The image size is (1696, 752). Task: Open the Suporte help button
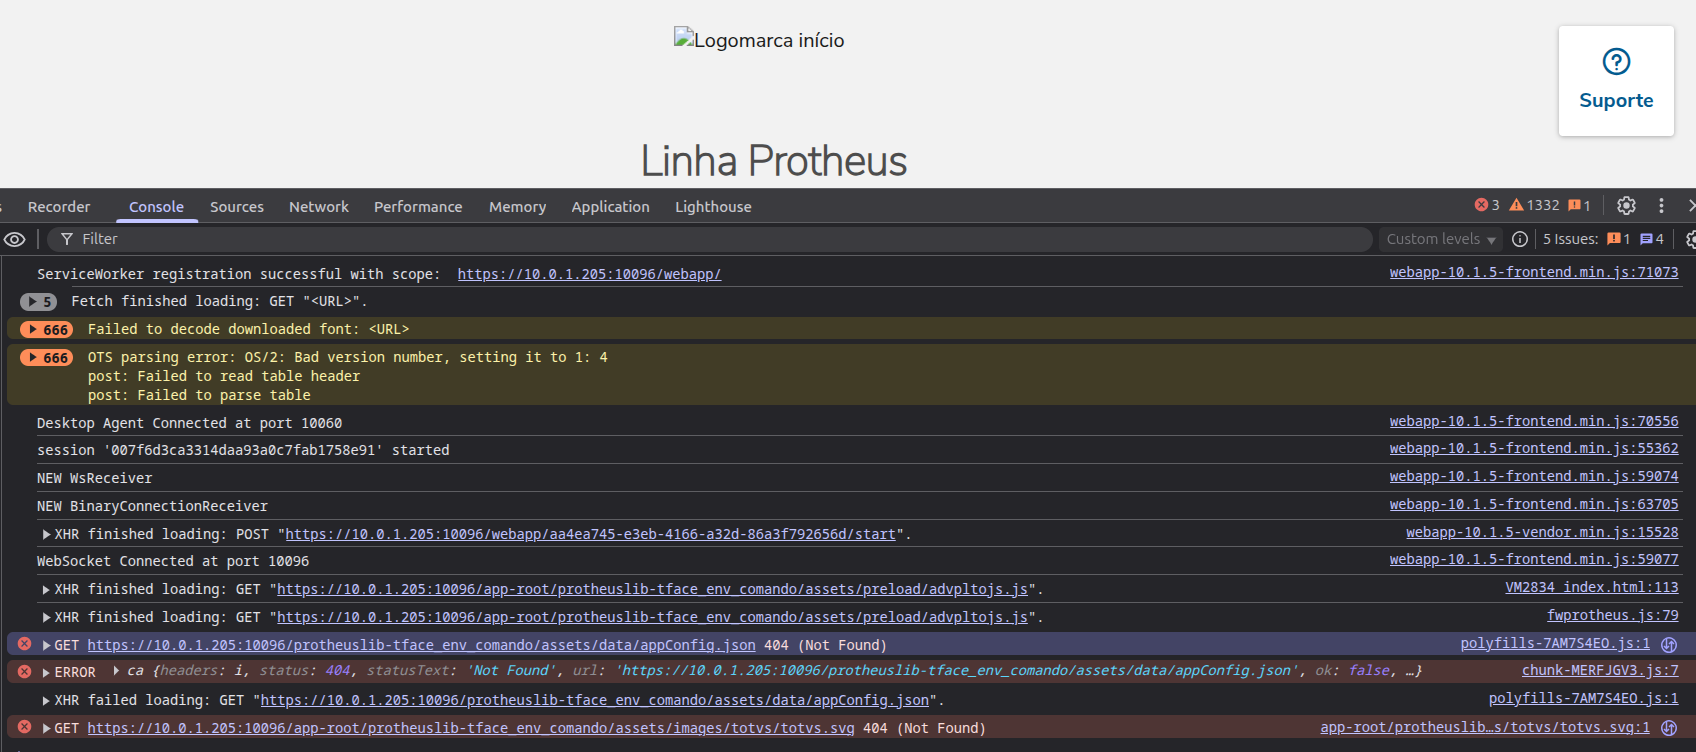click(1615, 81)
